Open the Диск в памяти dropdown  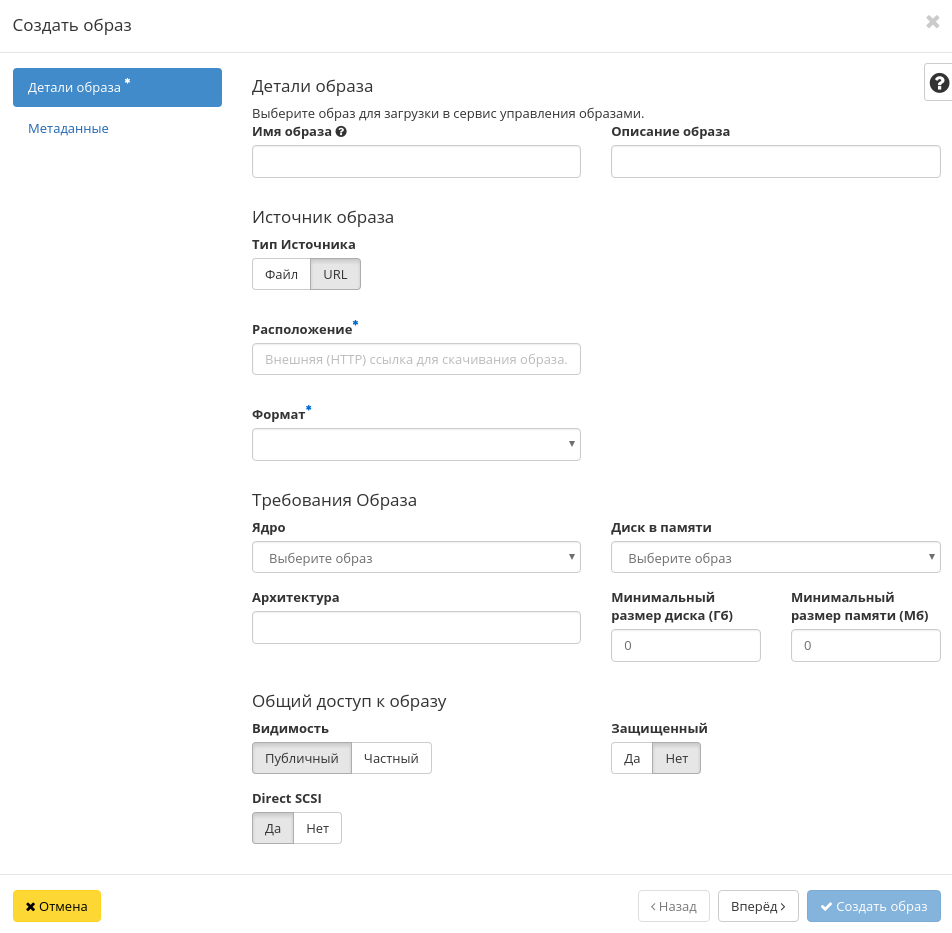click(x=775, y=557)
